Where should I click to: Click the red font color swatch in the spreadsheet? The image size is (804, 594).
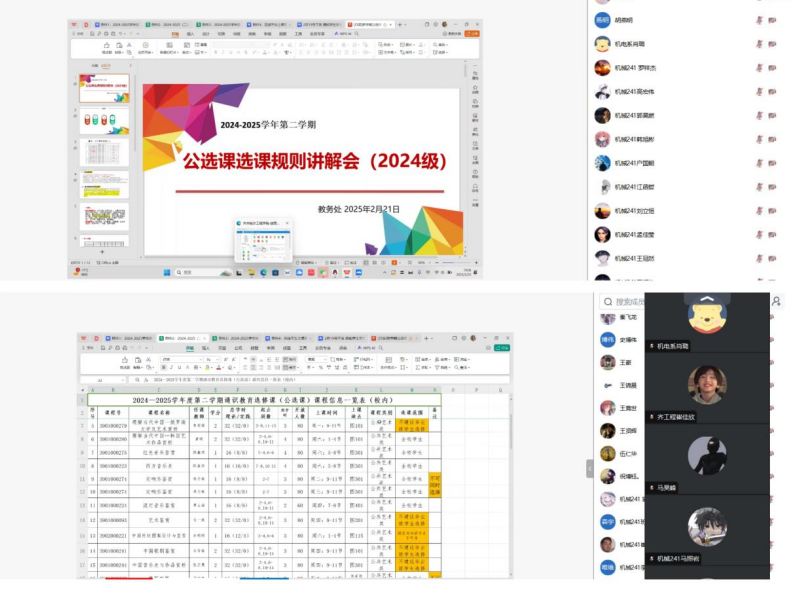pyautogui.click(x=219, y=367)
